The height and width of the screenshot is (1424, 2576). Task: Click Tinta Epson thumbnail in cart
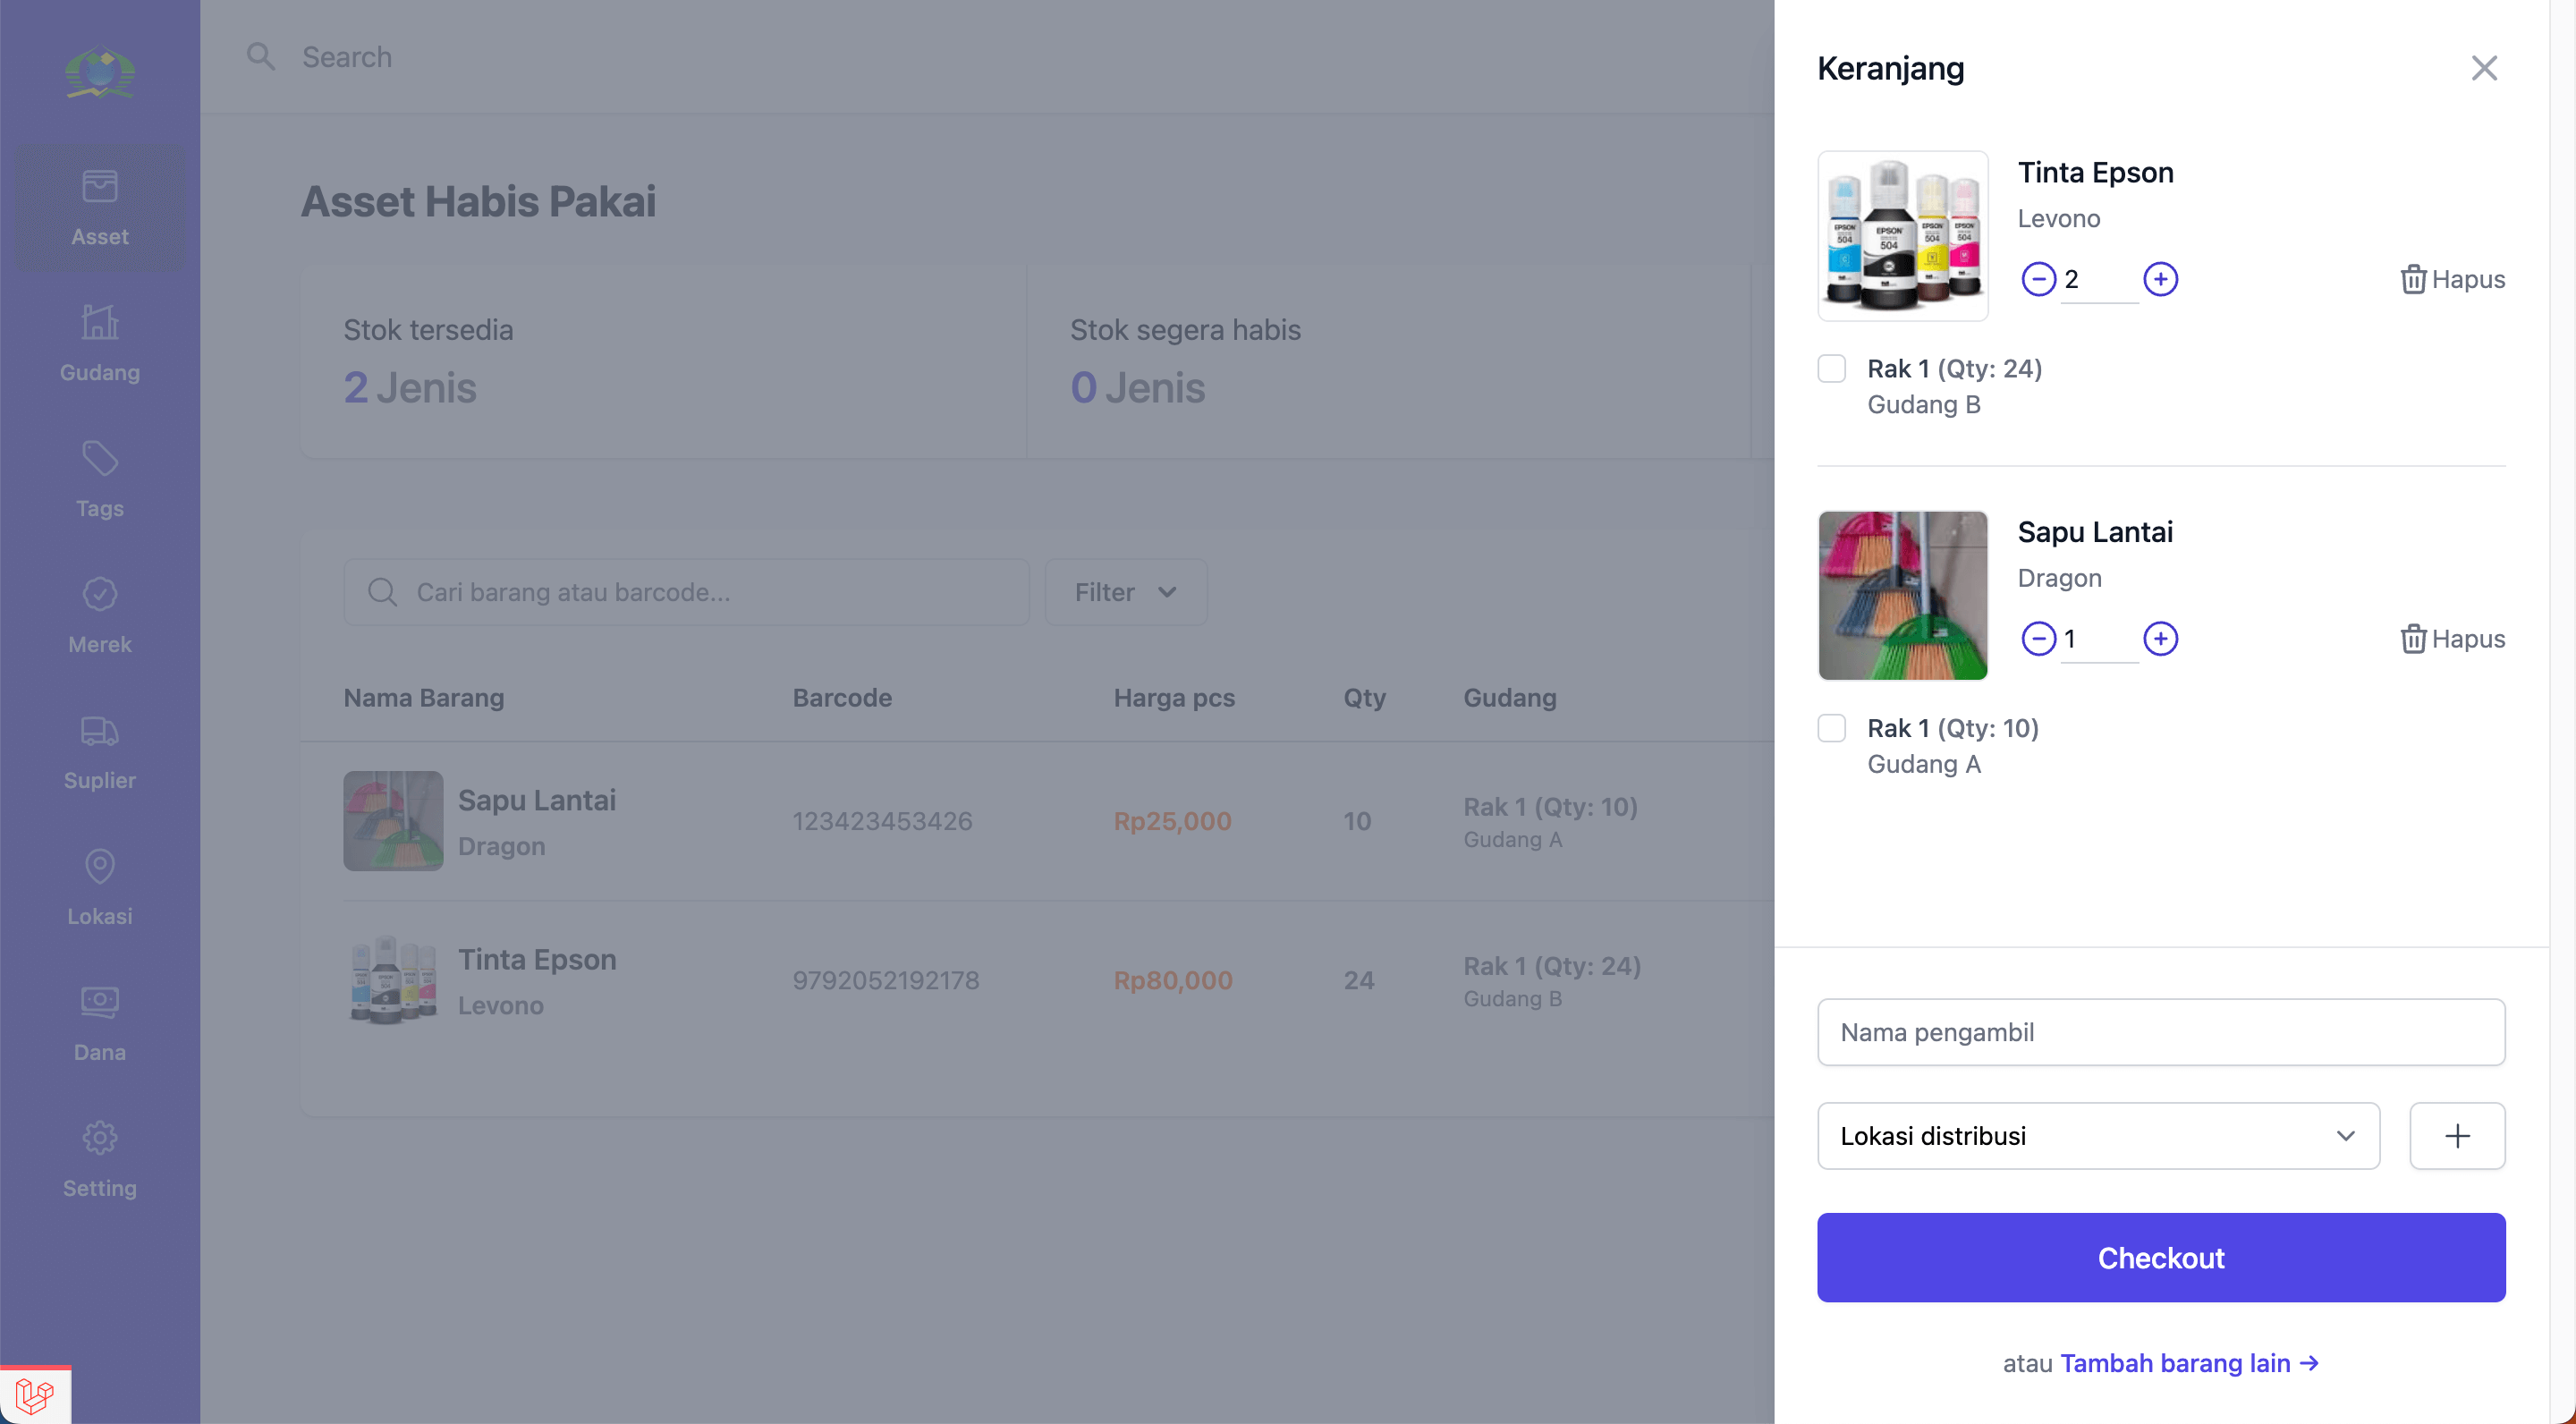pyautogui.click(x=1902, y=236)
